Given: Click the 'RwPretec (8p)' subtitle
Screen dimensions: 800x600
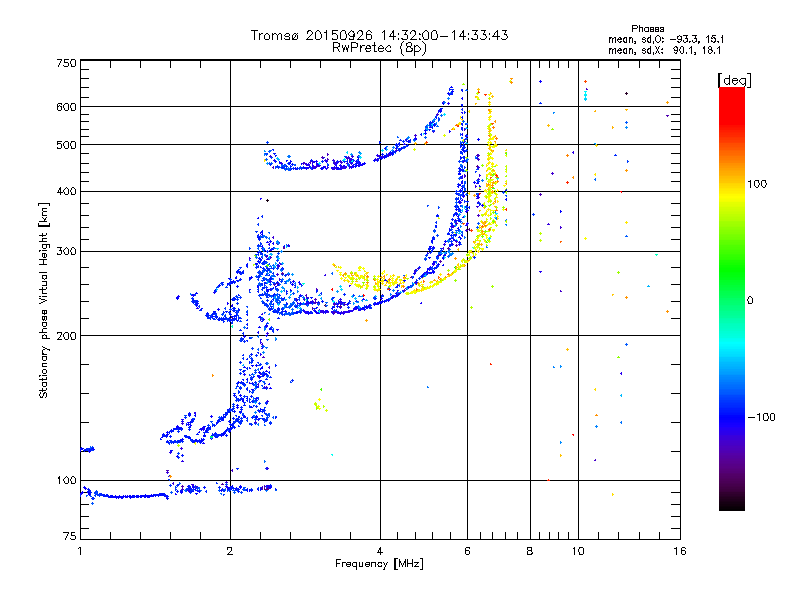Looking at the screenshot, I should coord(379,48).
